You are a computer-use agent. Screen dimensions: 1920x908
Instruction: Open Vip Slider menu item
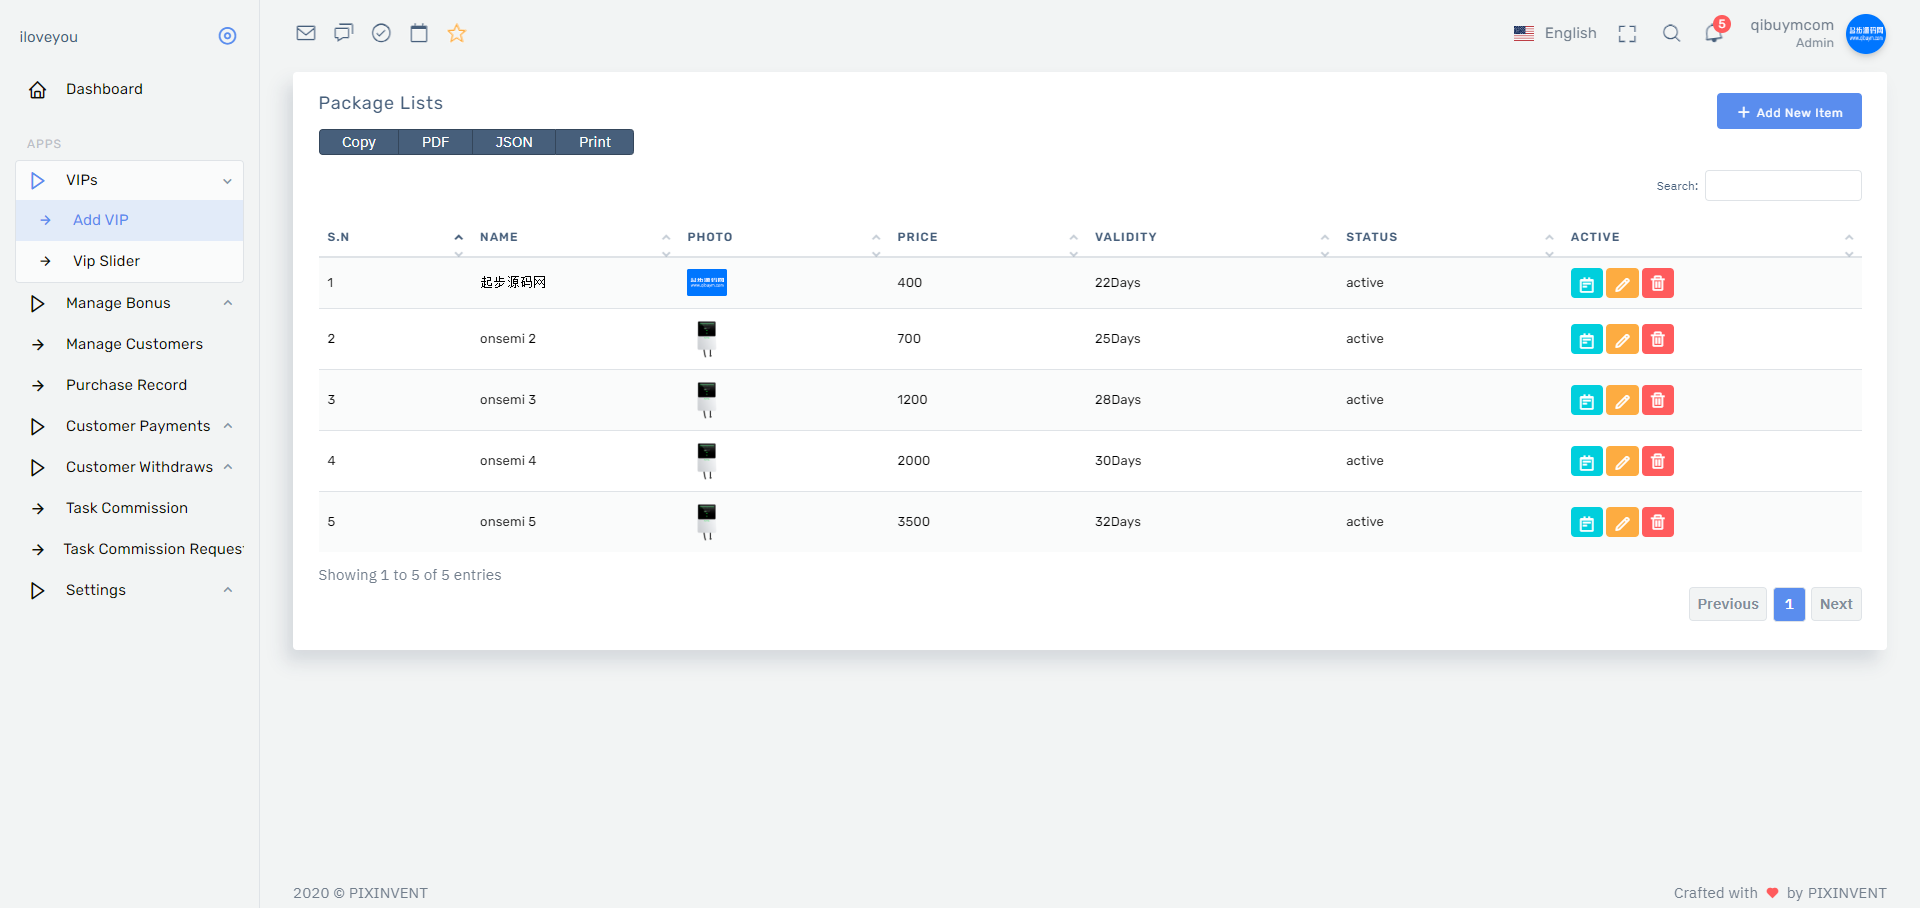(x=106, y=261)
